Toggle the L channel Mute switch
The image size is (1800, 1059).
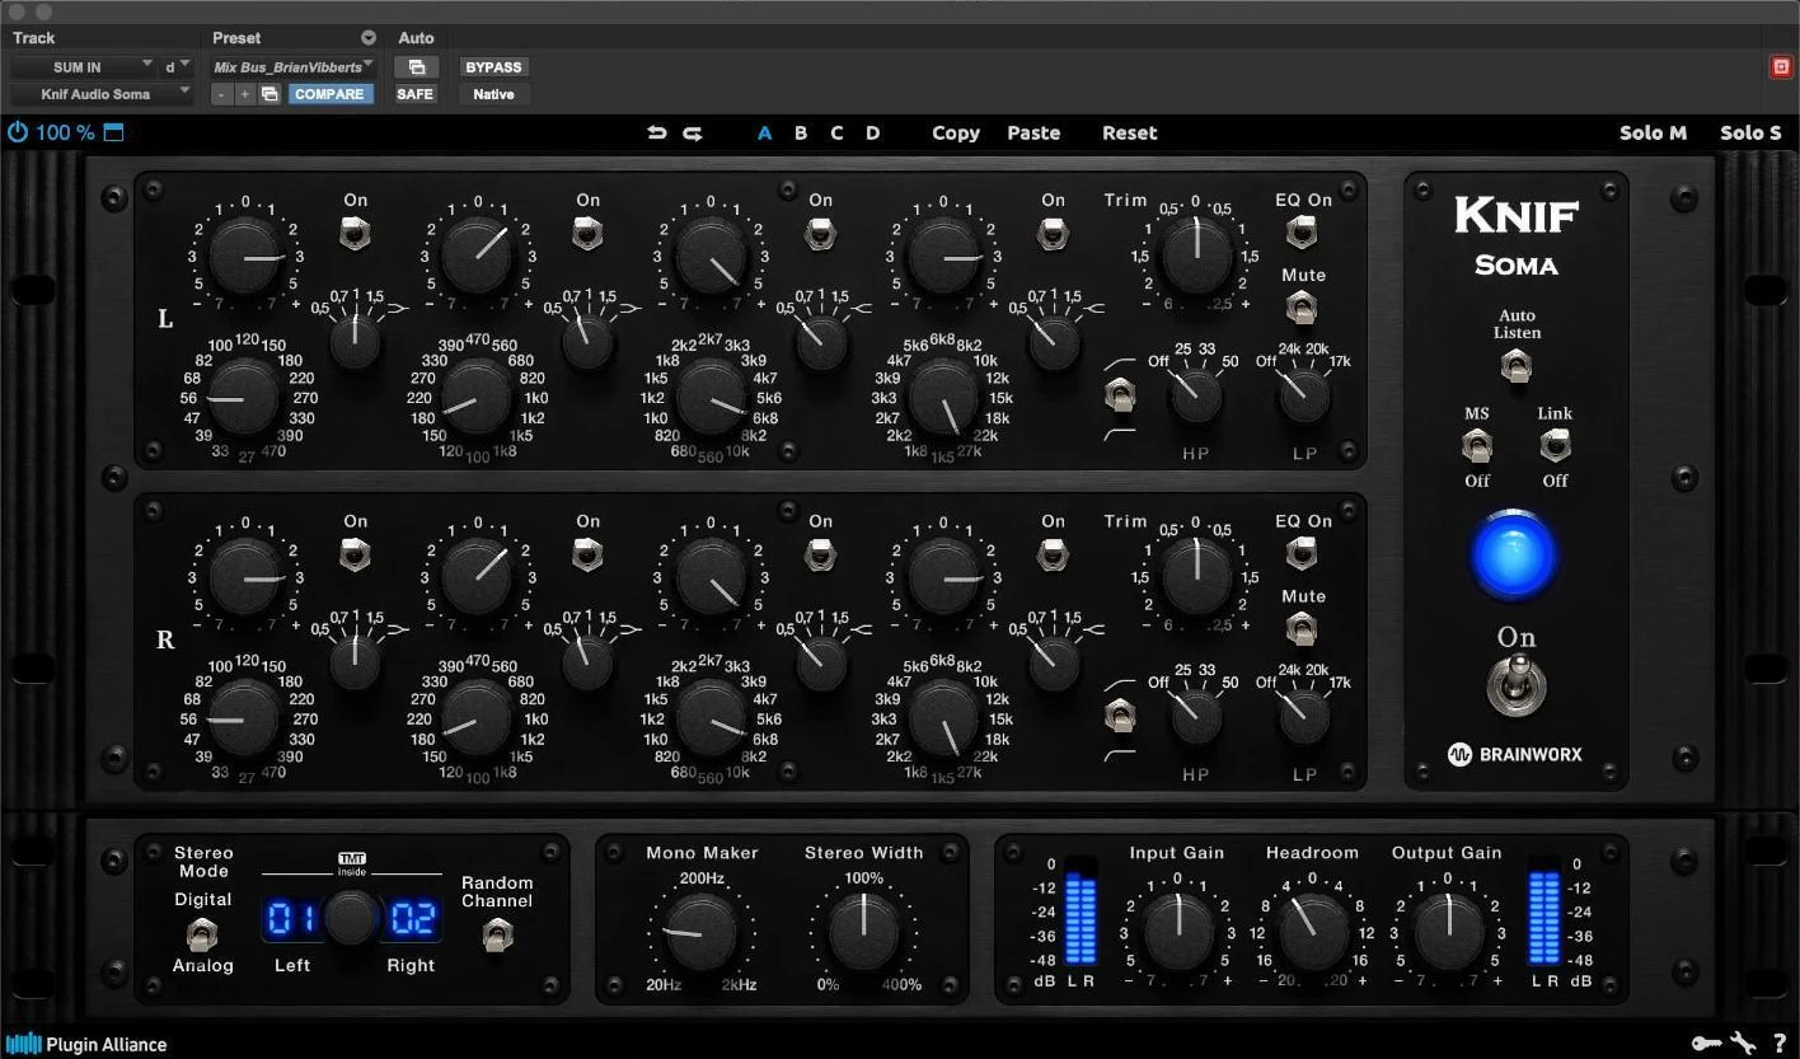point(1301,307)
